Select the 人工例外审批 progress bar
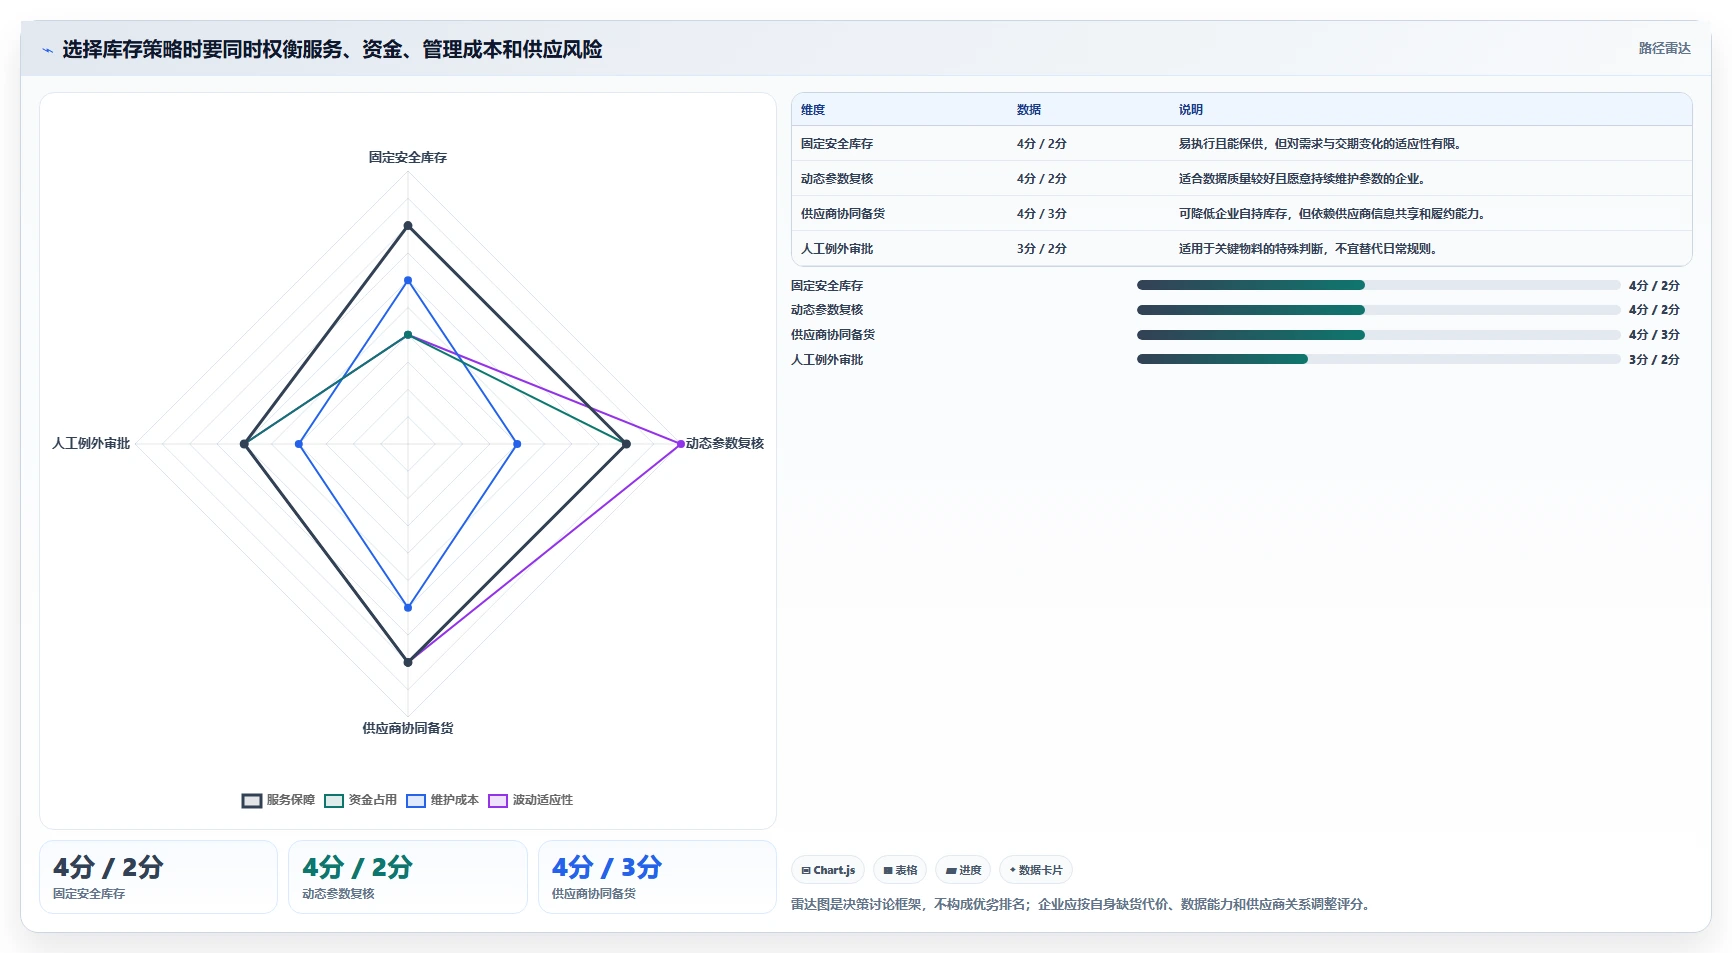The width and height of the screenshot is (1732, 953). click(x=1378, y=359)
